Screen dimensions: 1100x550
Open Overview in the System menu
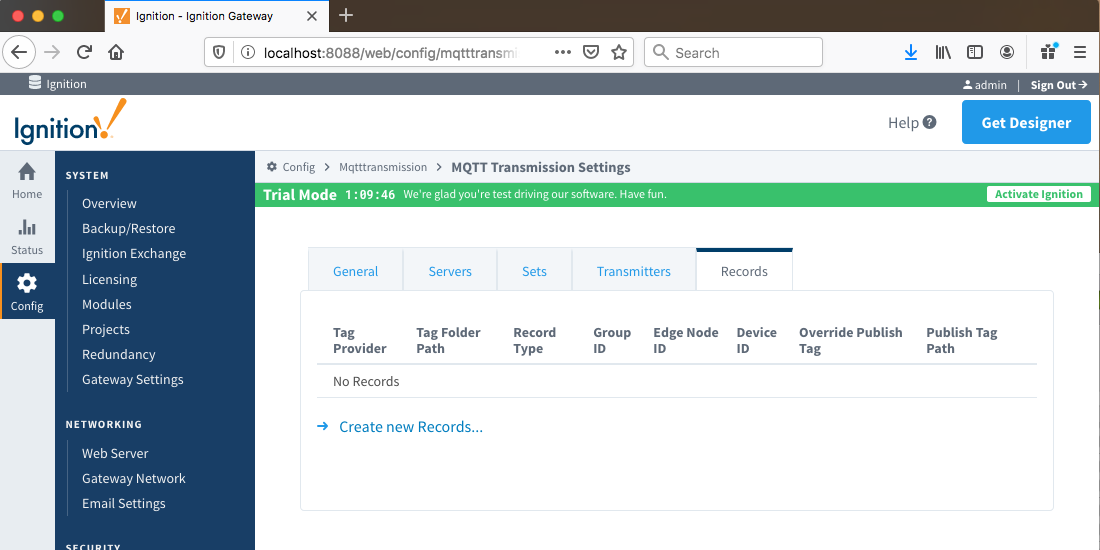[109, 203]
